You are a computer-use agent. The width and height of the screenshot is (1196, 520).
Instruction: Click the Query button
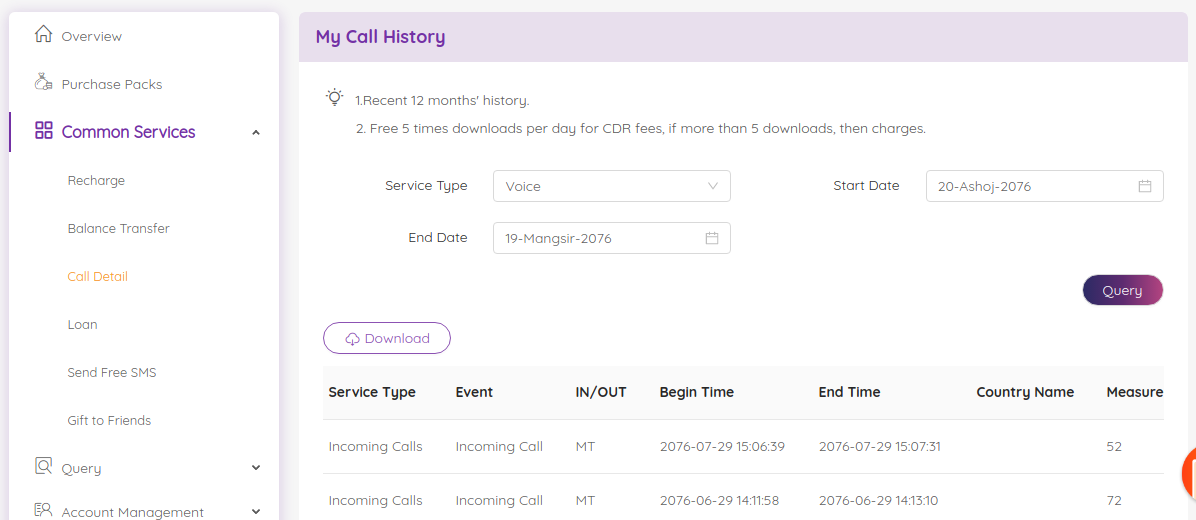(x=1123, y=290)
